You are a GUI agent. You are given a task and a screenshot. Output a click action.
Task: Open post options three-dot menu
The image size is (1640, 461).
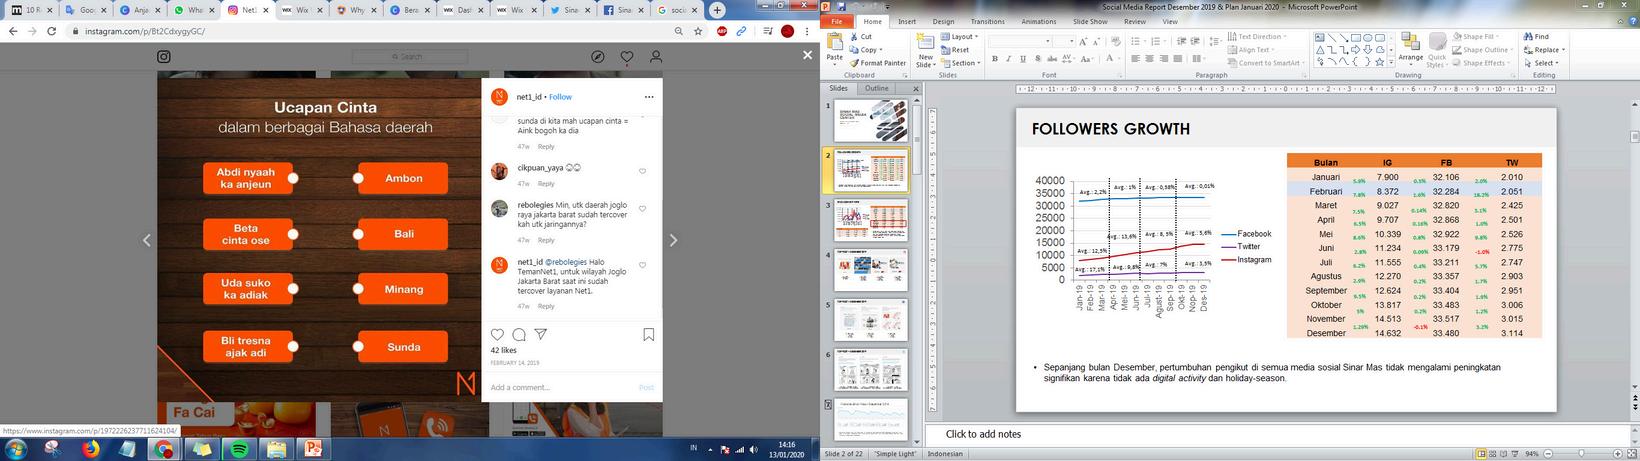click(x=649, y=97)
